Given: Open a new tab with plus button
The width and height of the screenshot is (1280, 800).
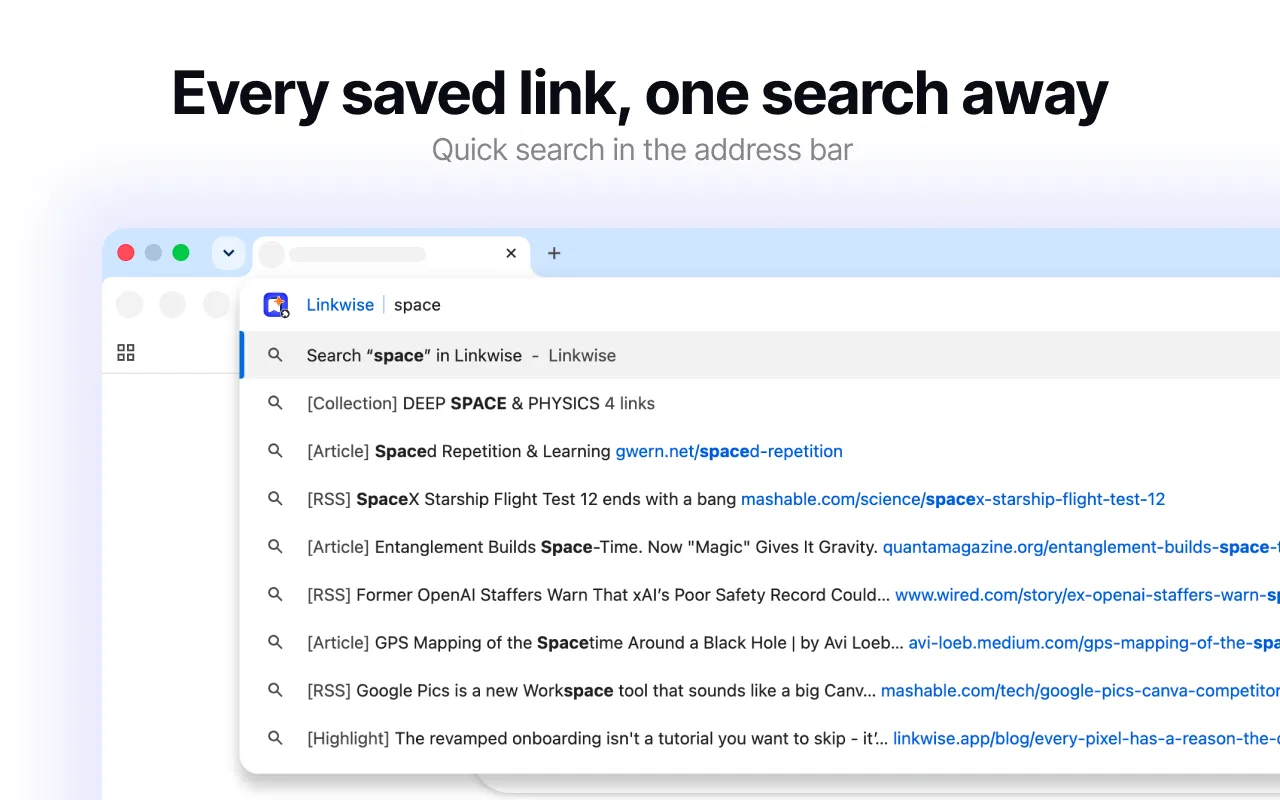Looking at the screenshot, I should pos(554,253).
